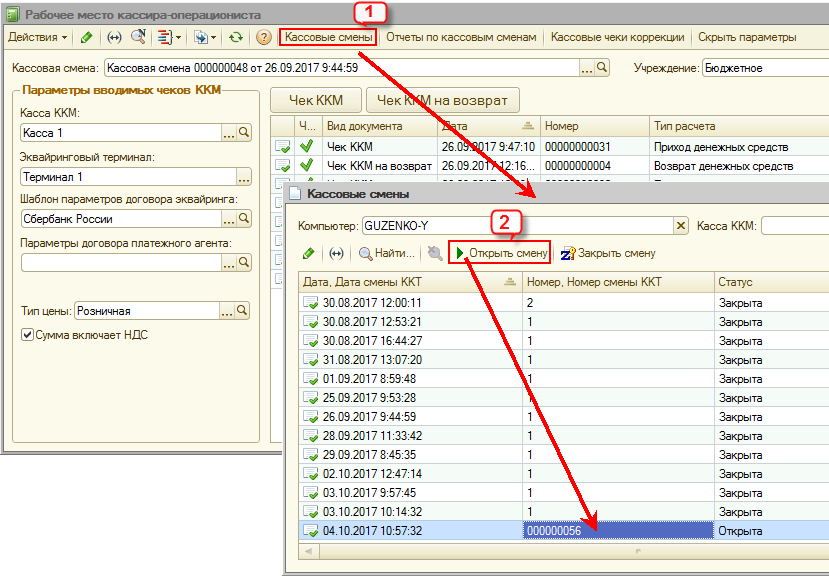Screen dimensions: 829x576
Task: Click the Закрыть смену button
Action: [608, 254]
